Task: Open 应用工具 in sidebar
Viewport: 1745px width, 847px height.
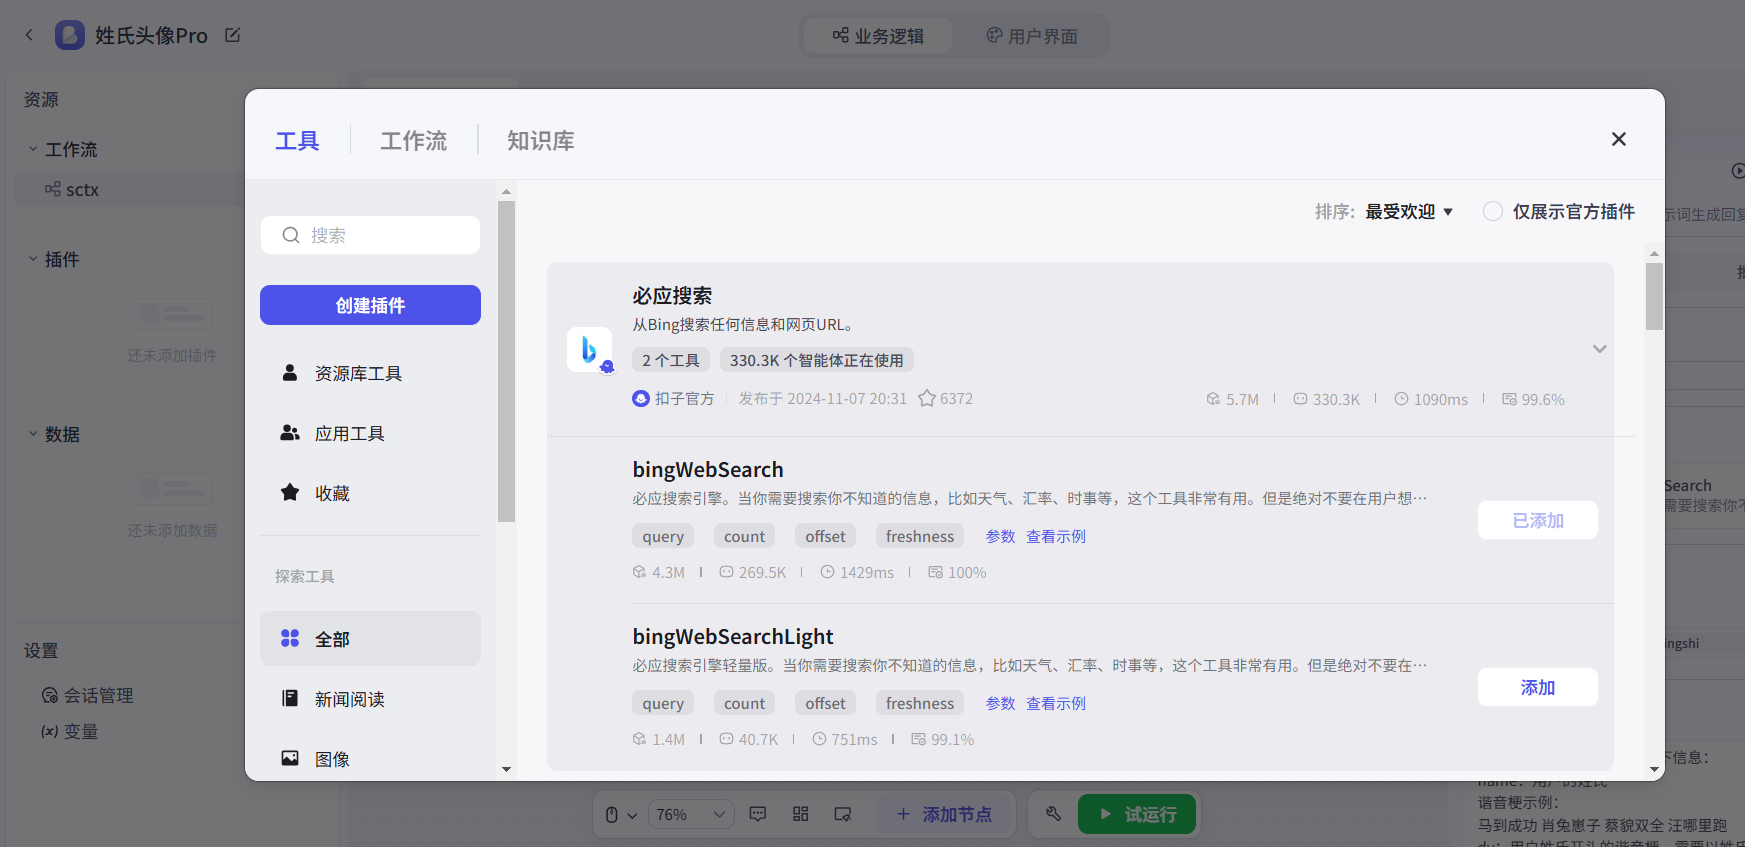Action: pos(370,433)
